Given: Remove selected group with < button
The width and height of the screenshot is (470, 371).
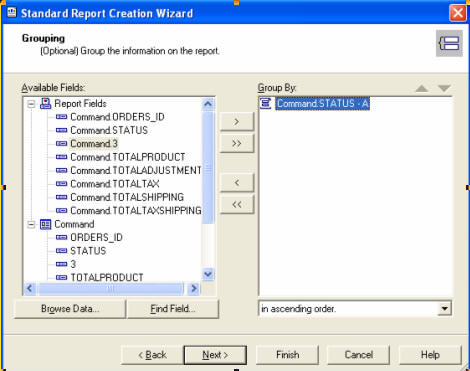Looking at the screenshot, I should pyautogui.click(x=237, y=183).
